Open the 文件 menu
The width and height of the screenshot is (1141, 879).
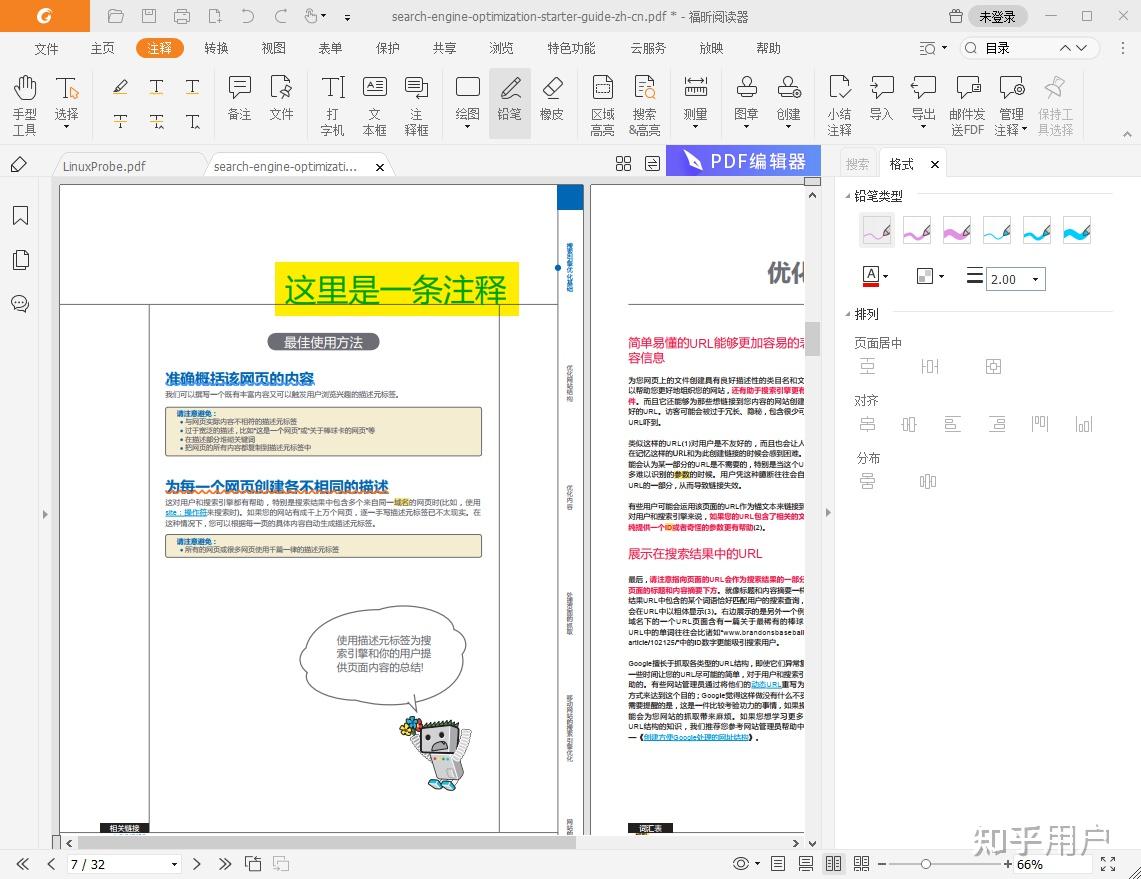pyautogui.click(x=46, y=48)
